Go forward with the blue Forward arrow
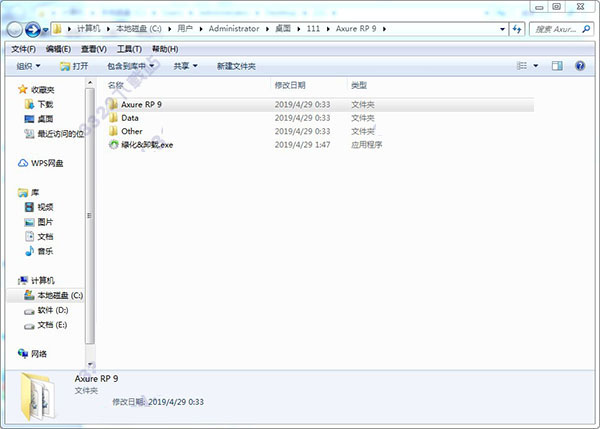The image size is (600, 429). click(x=33, y=29)
